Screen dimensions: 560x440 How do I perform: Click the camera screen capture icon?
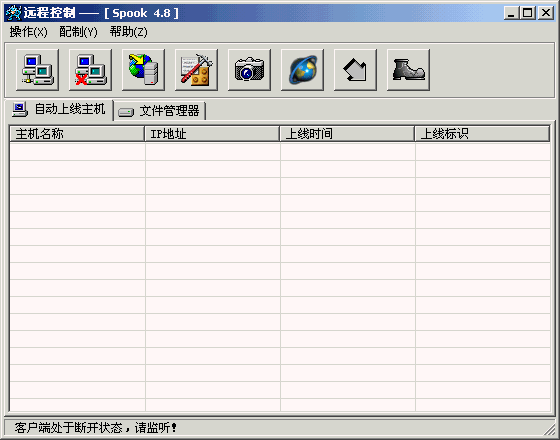pos(249,70)
